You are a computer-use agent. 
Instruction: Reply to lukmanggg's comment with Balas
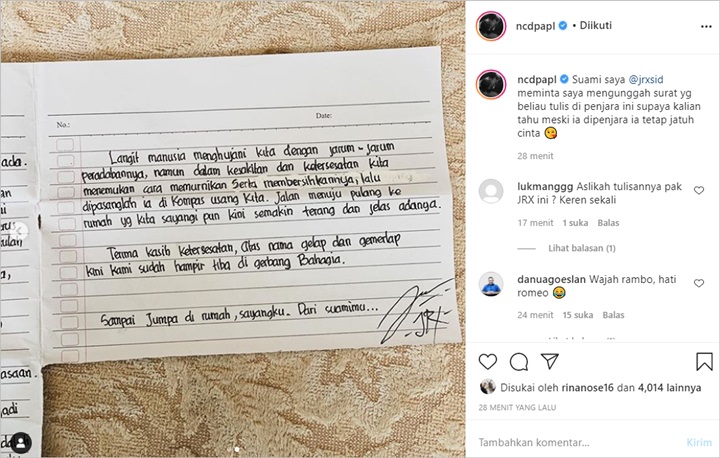tap(608, 223)
